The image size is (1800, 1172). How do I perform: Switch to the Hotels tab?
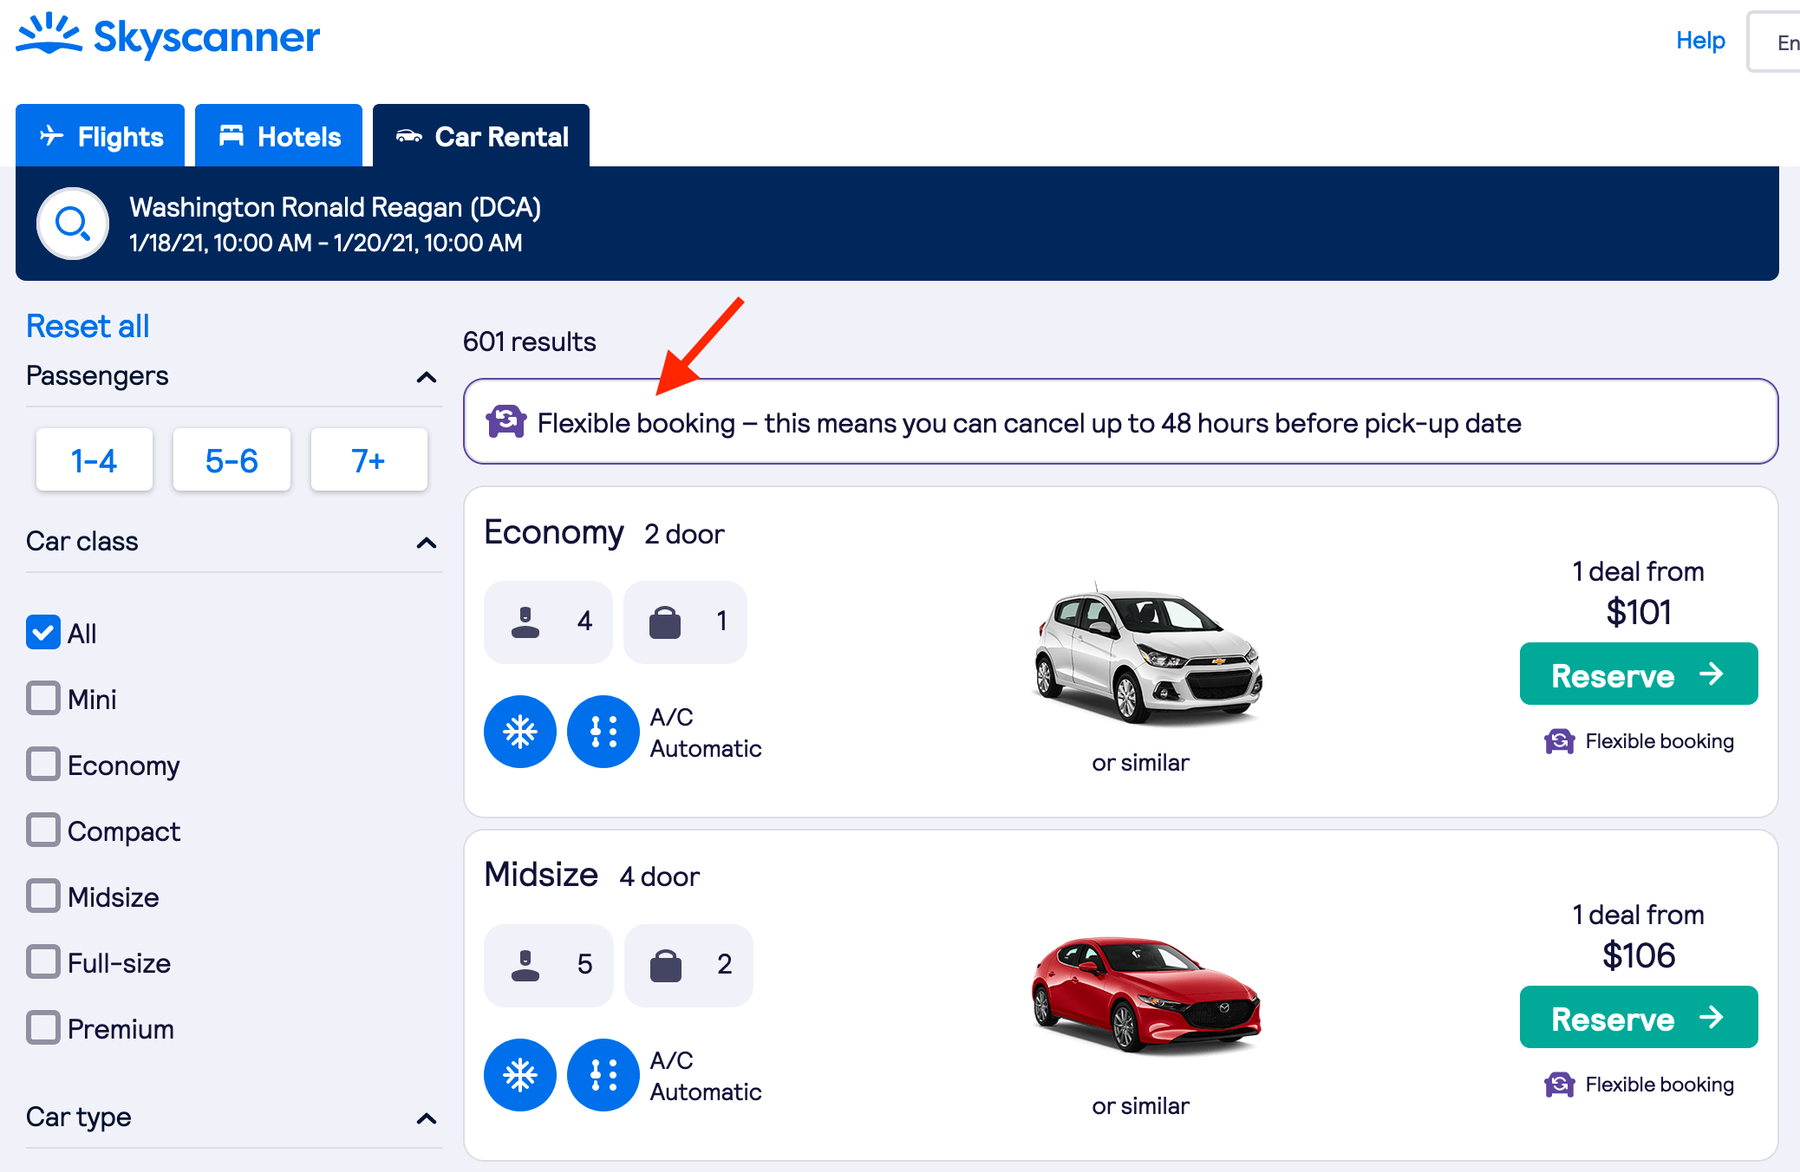(279, 135)
